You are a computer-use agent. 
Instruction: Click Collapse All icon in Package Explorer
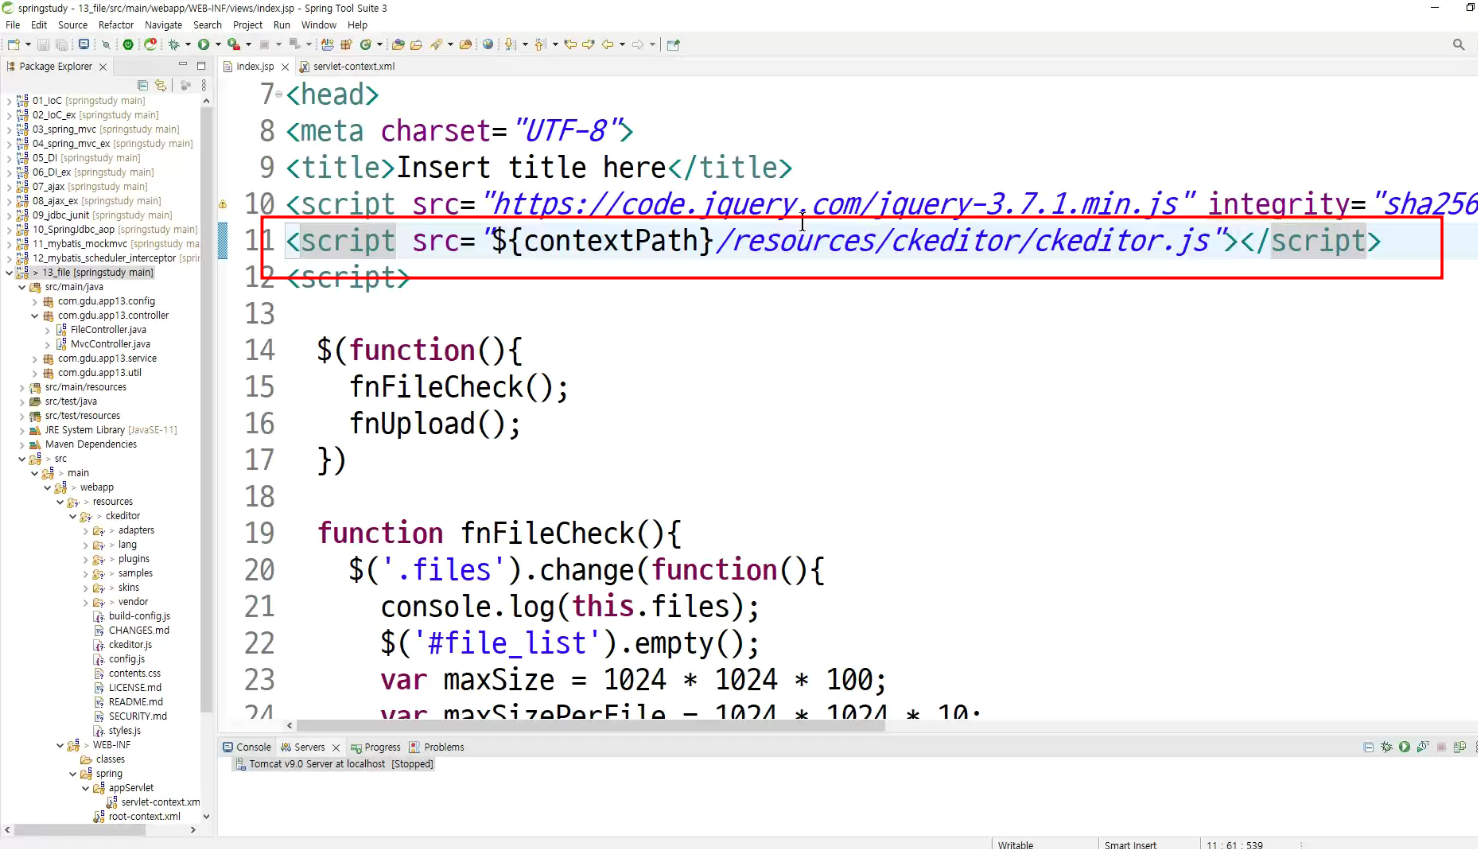click(x=142, y=85)
